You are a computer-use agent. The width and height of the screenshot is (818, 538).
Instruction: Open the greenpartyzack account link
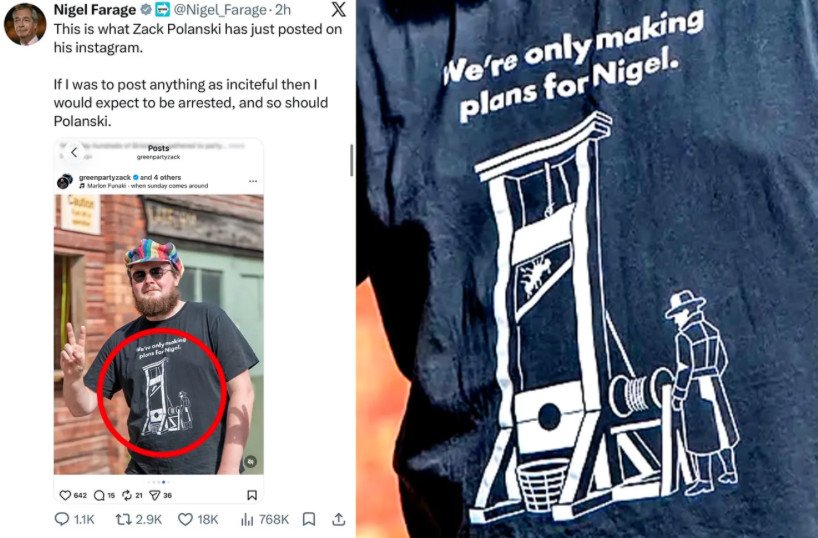[x=105, y=177]
